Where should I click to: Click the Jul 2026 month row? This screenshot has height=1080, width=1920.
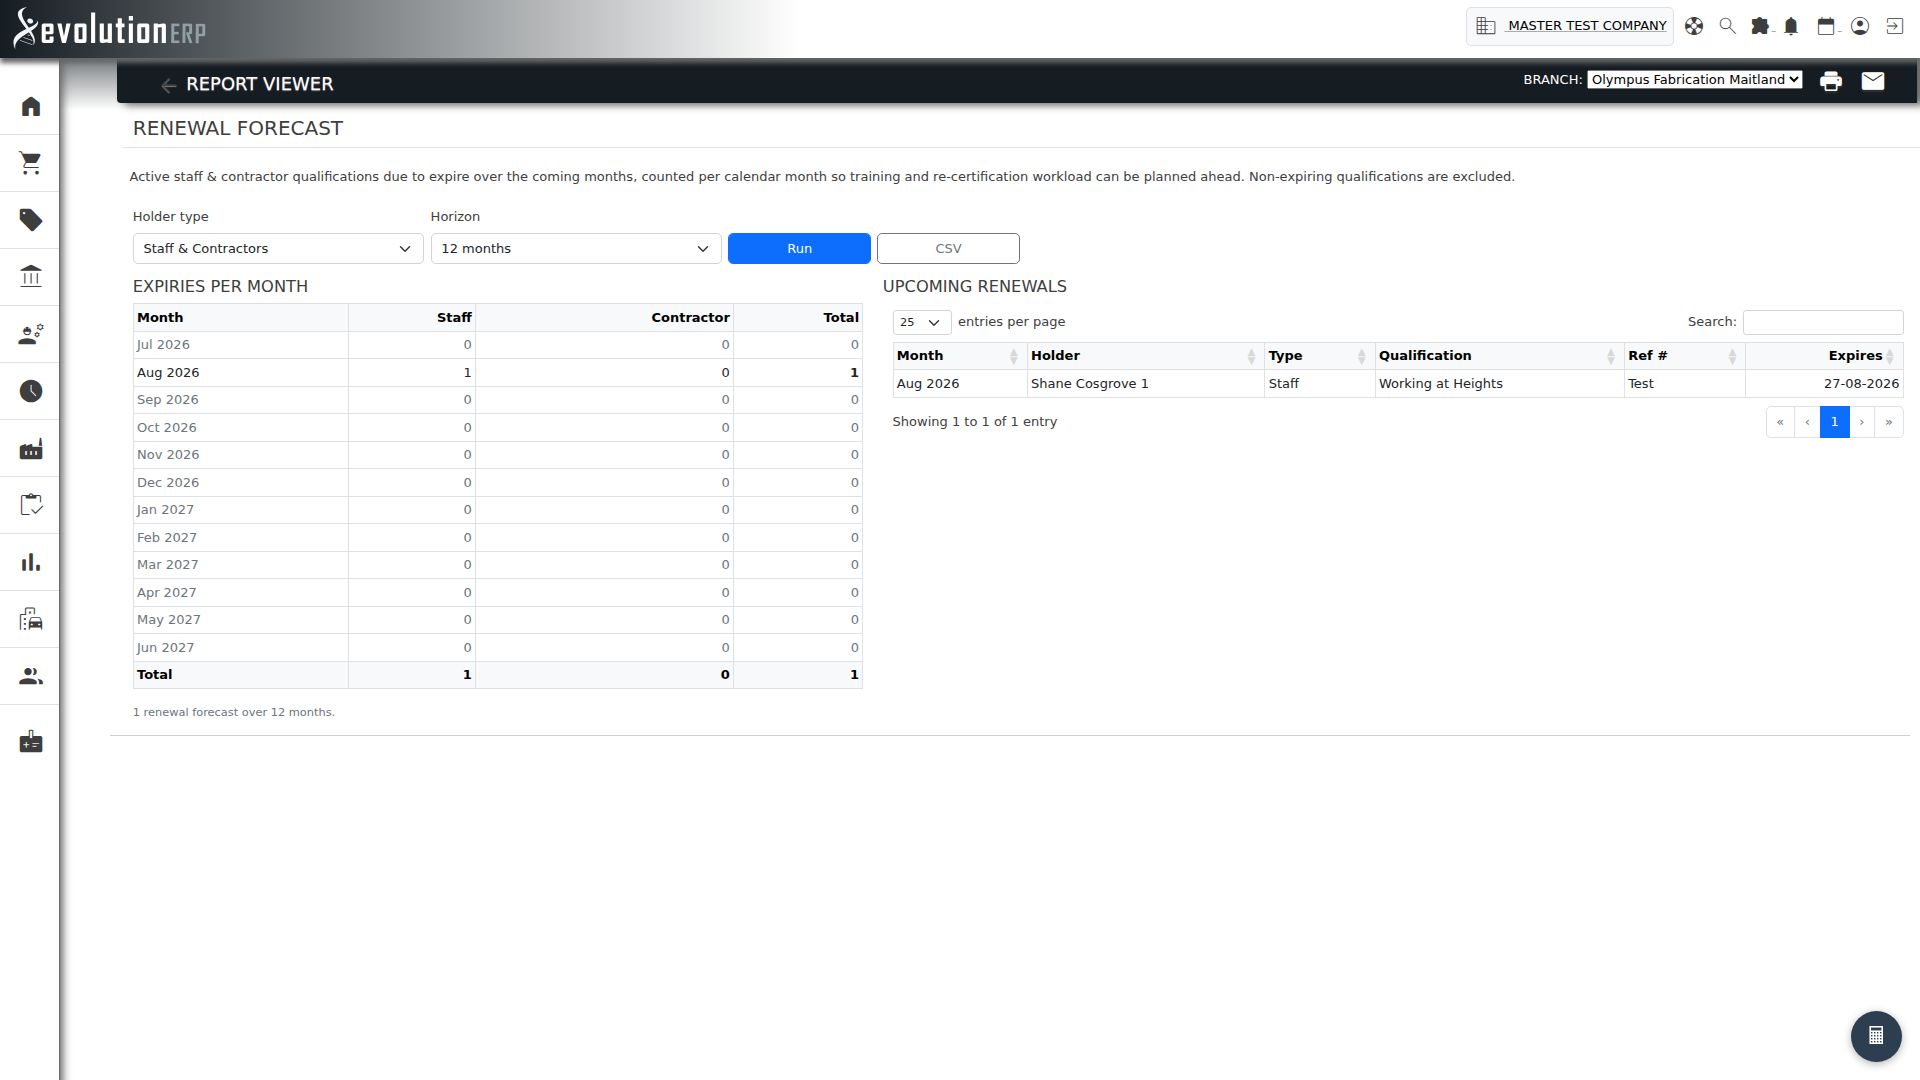[497, 345]
